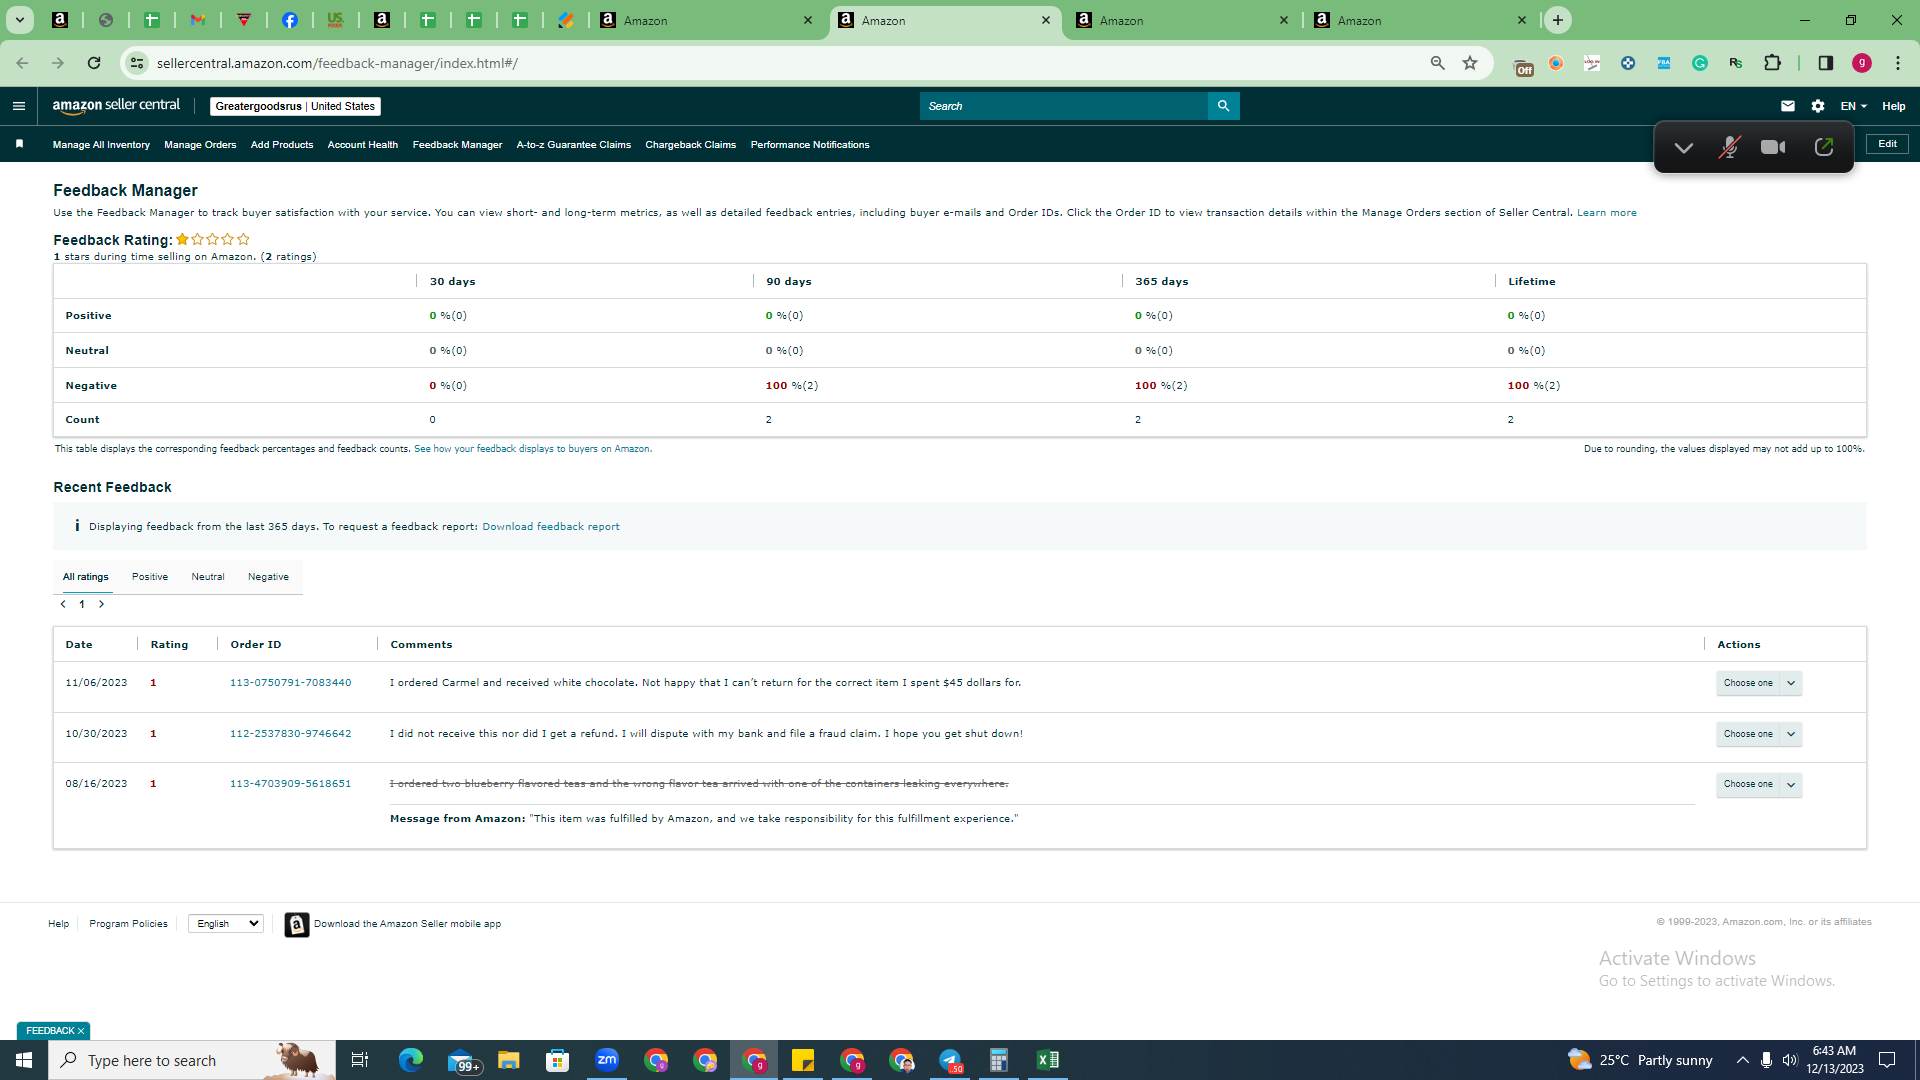This screenshot has height=1080, width=1920.
Task: Click Help in the top header
Action: pyautogui.click(x=1894, y=106)
